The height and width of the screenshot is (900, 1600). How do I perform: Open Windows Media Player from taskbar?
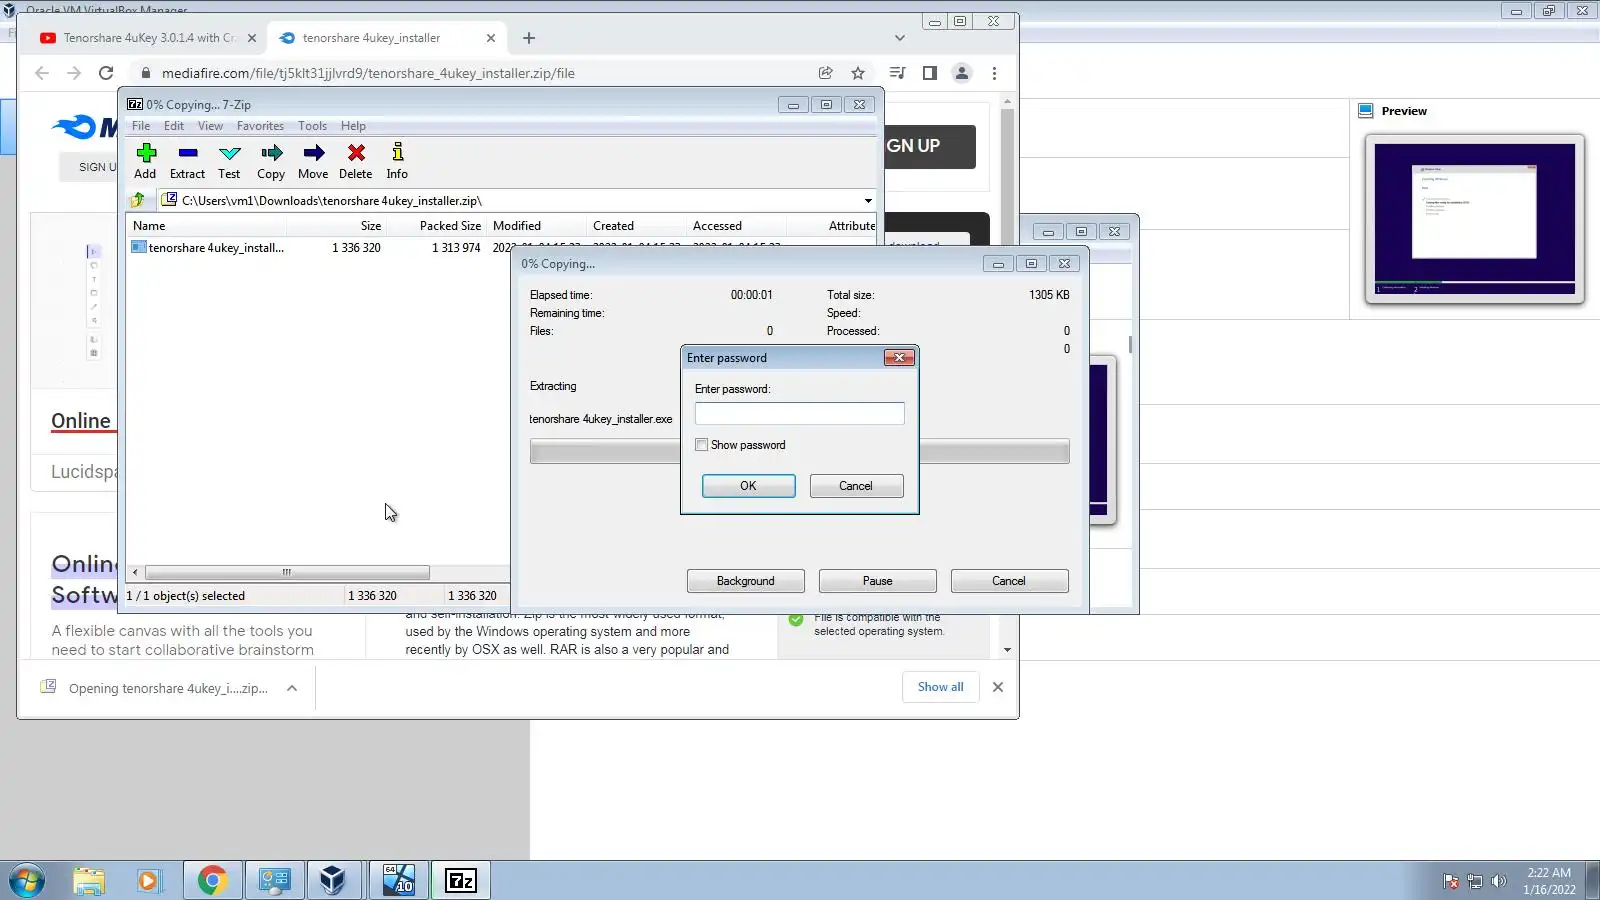click(149, 881)
